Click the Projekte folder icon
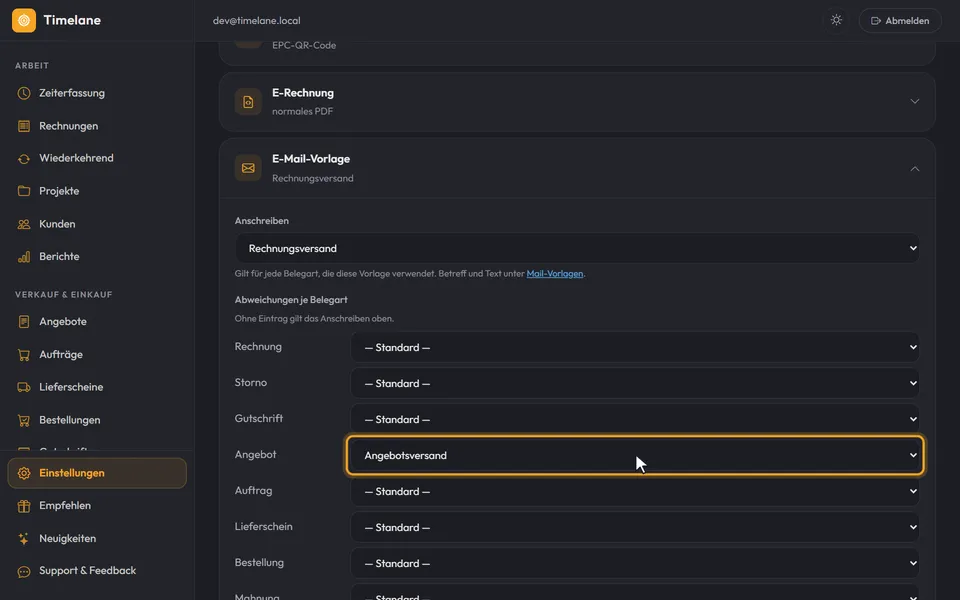Viewport: 960px width, 600px height. tap(24, 191)
